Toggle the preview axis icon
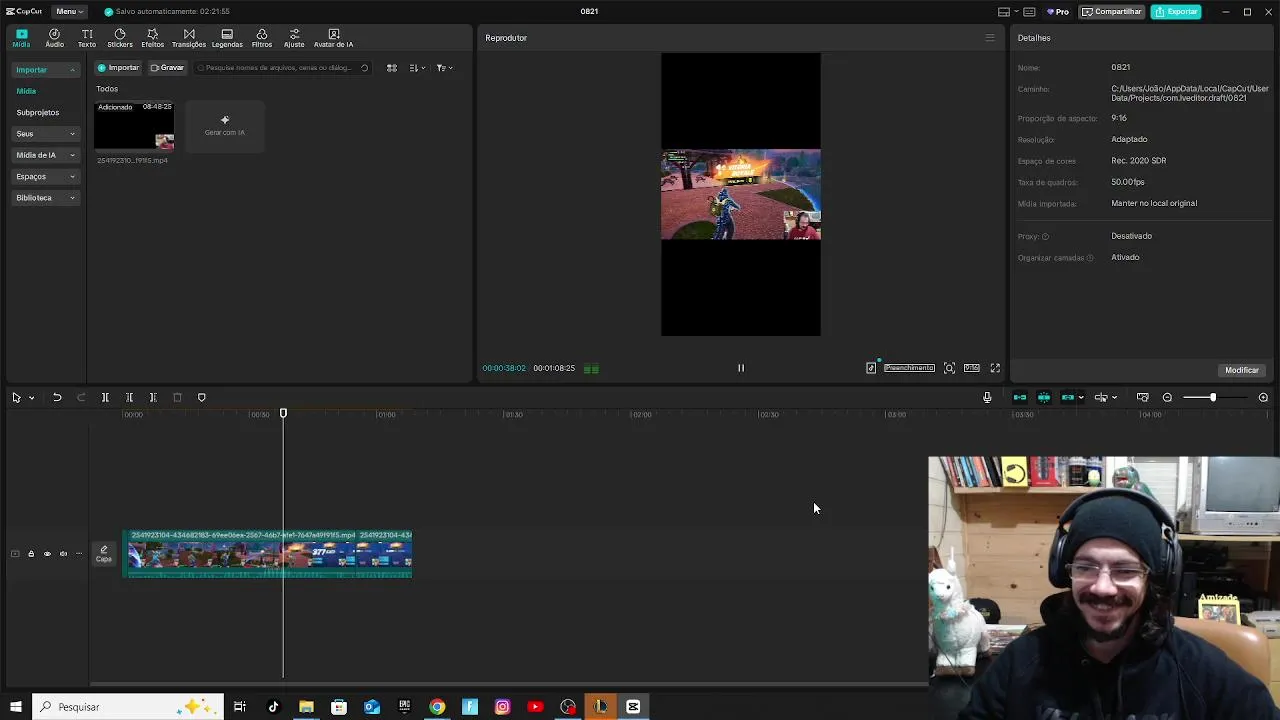 (1101, 398)
